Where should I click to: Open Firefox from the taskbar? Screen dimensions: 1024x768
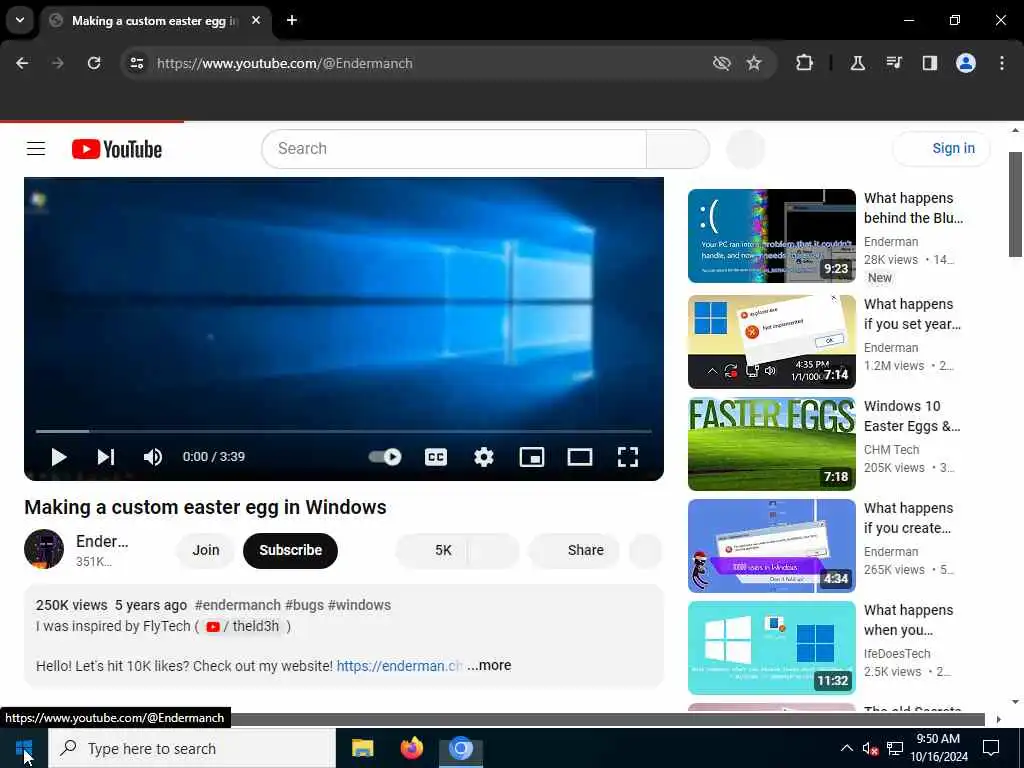(411, 748)
